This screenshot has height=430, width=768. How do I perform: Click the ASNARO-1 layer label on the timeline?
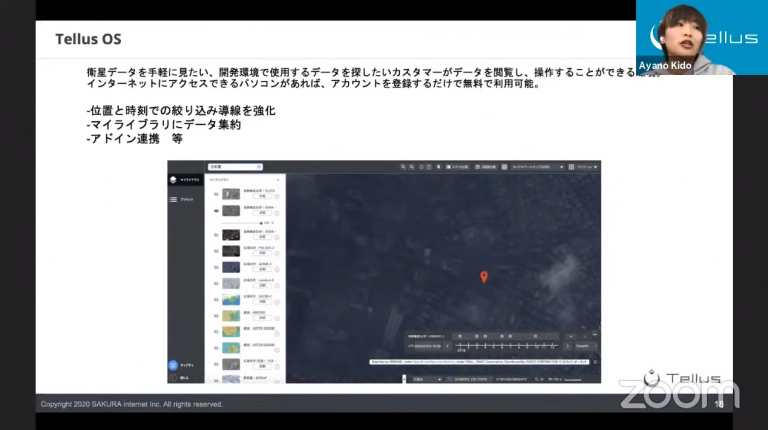pos(426,336)
